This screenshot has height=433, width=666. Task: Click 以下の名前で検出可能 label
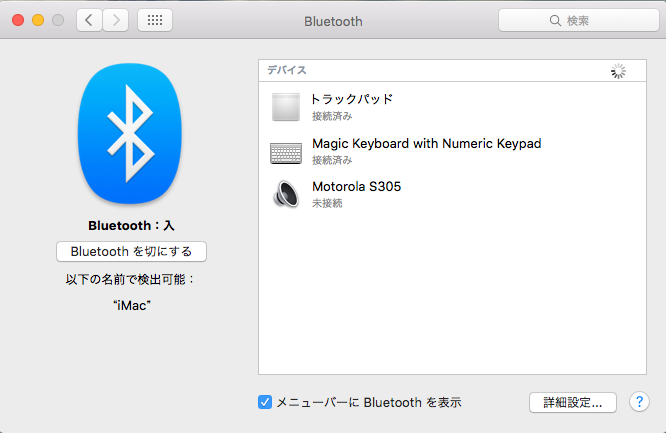point(130,280)
